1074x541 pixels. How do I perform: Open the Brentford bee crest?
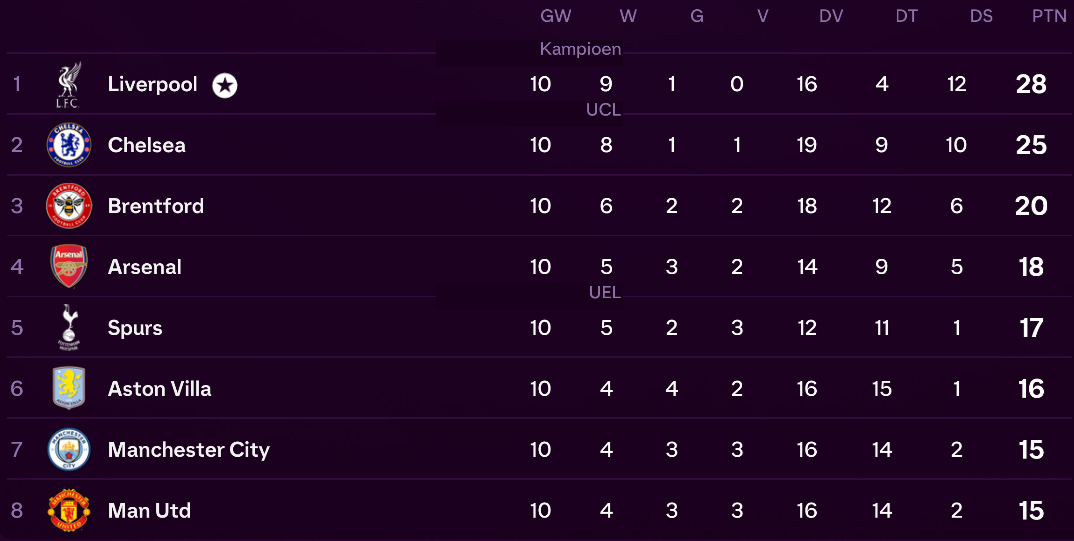68,205
